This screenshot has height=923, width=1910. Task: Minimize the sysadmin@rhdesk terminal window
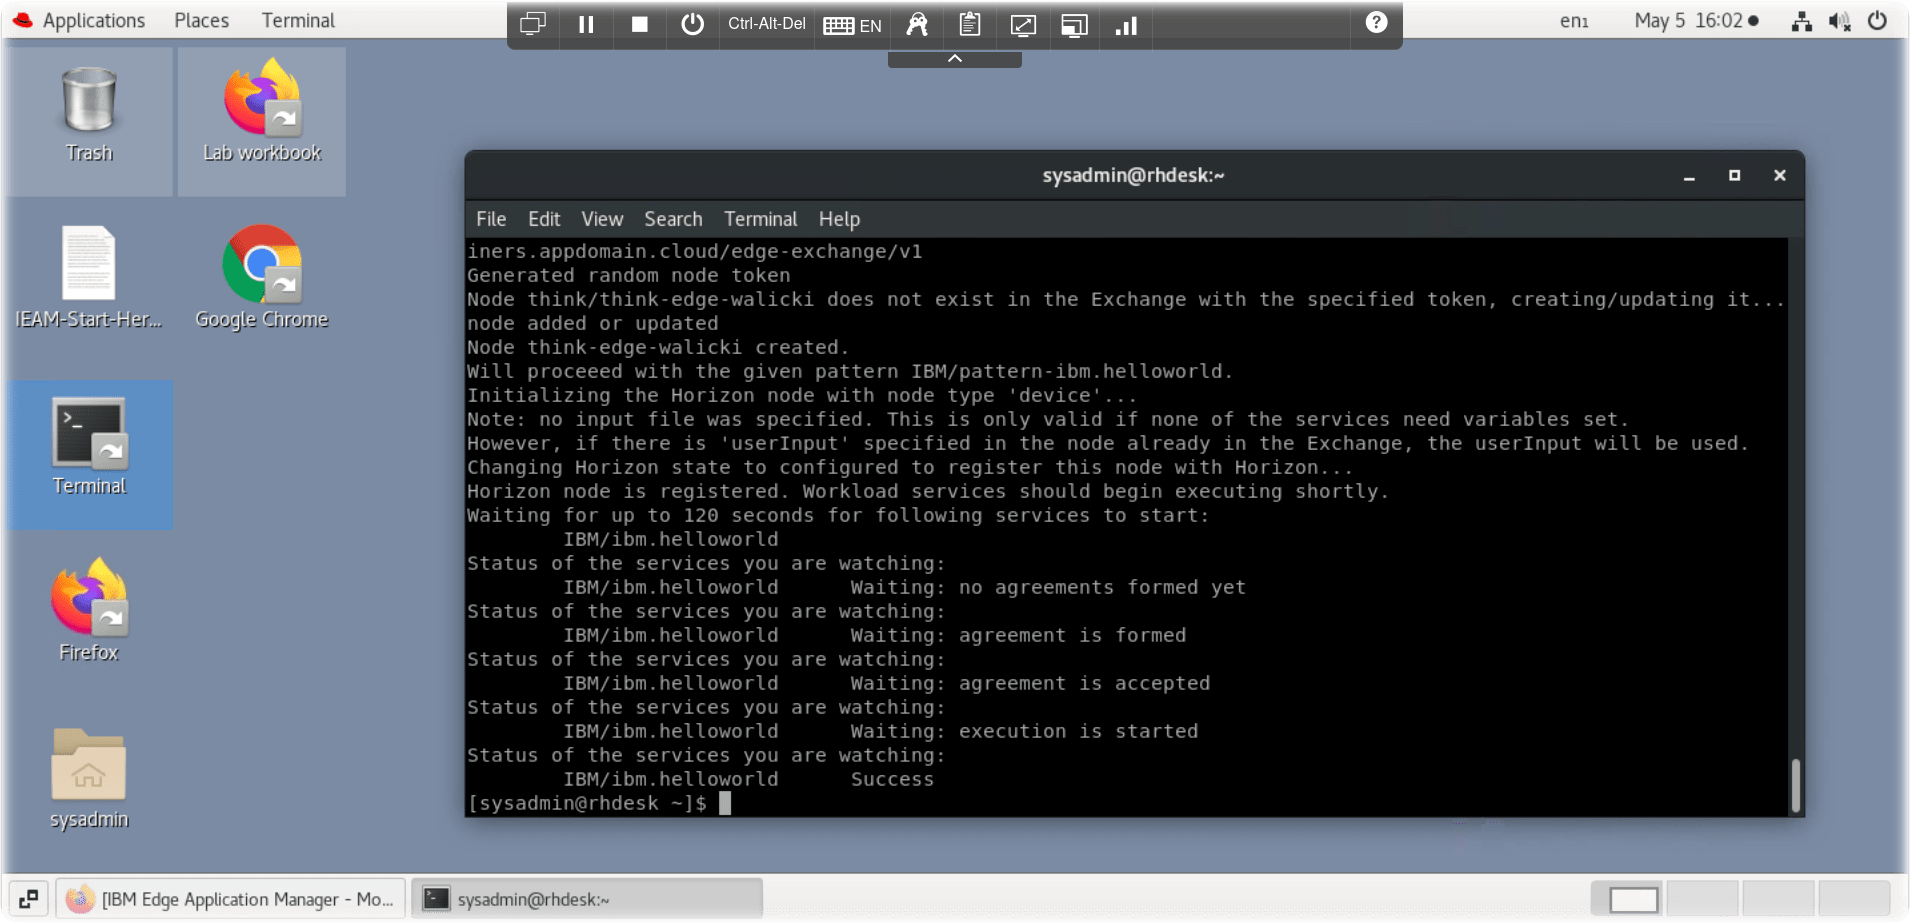coord(1689,176)
